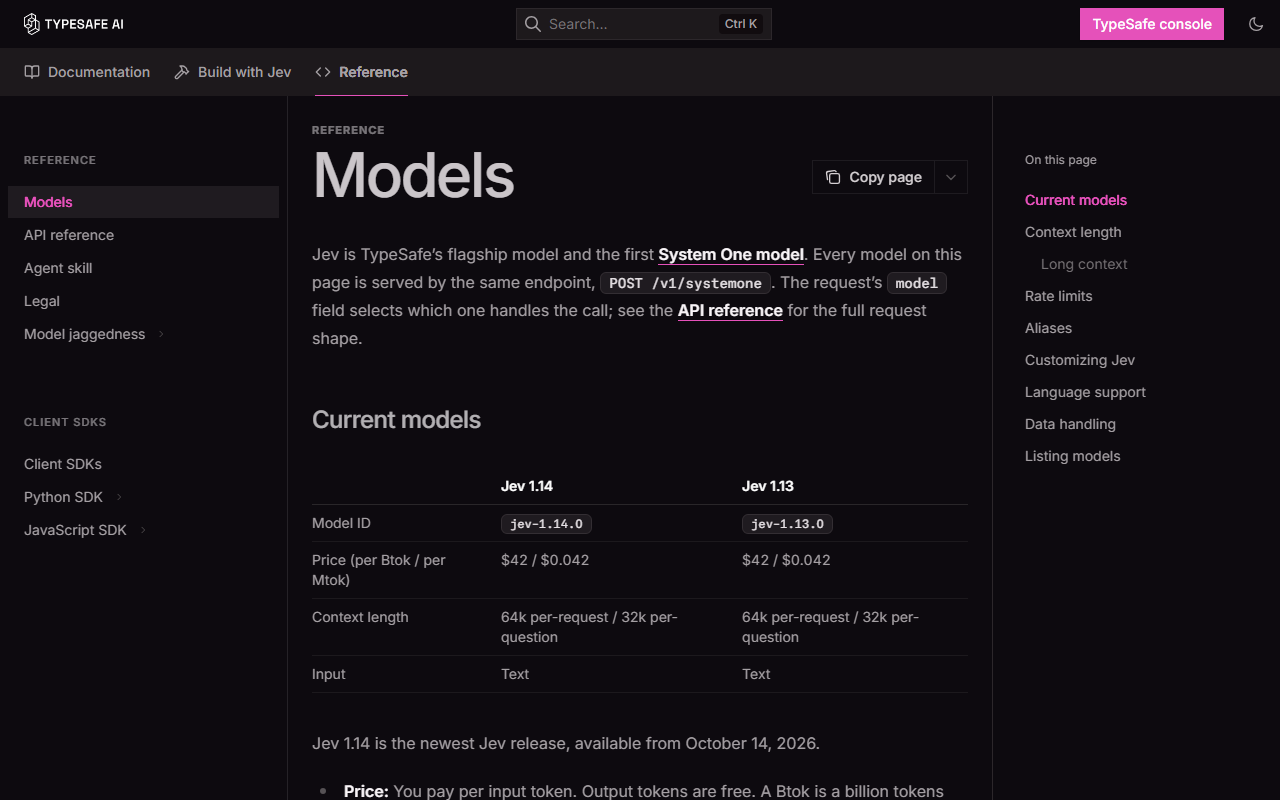The width and height of the screenshot is (1280, 800).
Task: Click the Reference code brackets icon
Action: pyautogui.click(x=323, y=72)
